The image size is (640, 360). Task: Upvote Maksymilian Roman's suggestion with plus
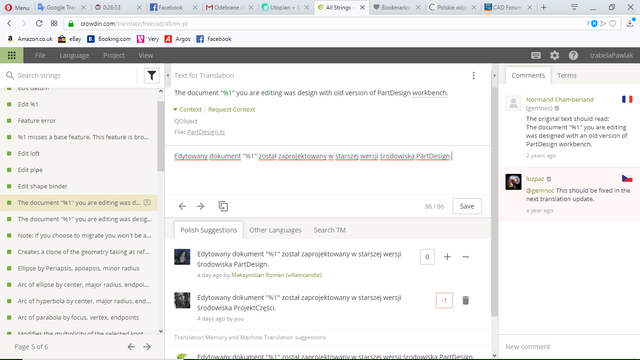click(447, 257)
